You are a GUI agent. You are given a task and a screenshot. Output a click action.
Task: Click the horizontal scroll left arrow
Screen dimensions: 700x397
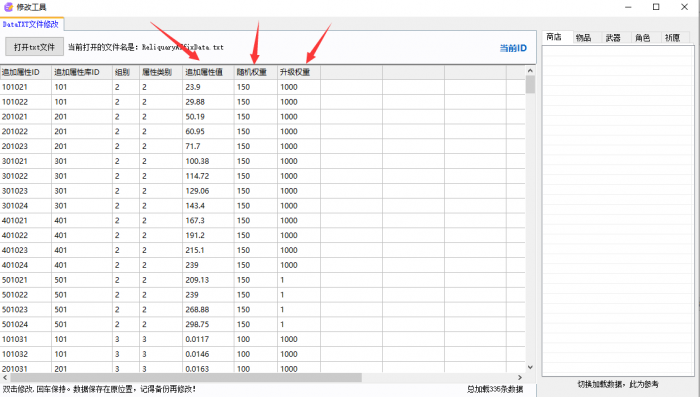click(5, 378)
